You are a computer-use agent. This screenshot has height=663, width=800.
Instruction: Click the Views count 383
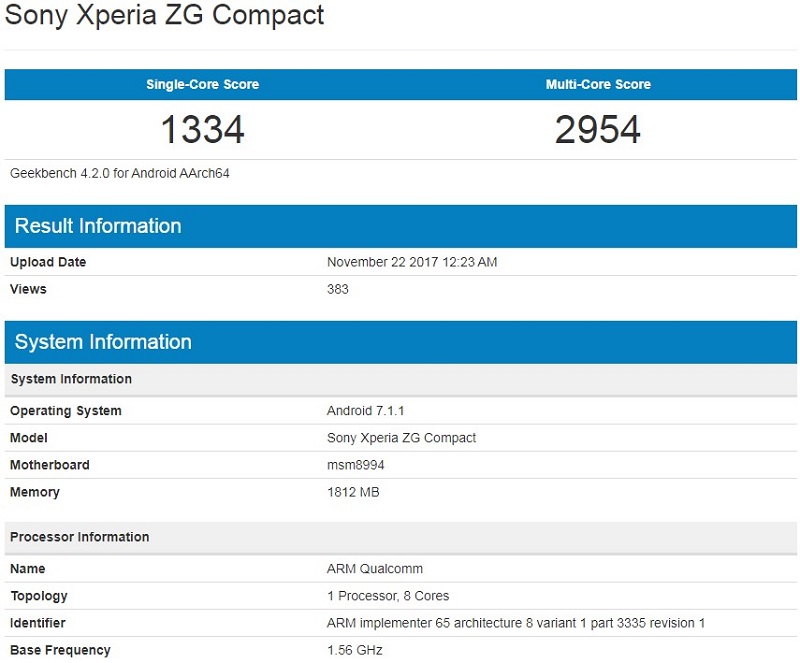(338, 289)
